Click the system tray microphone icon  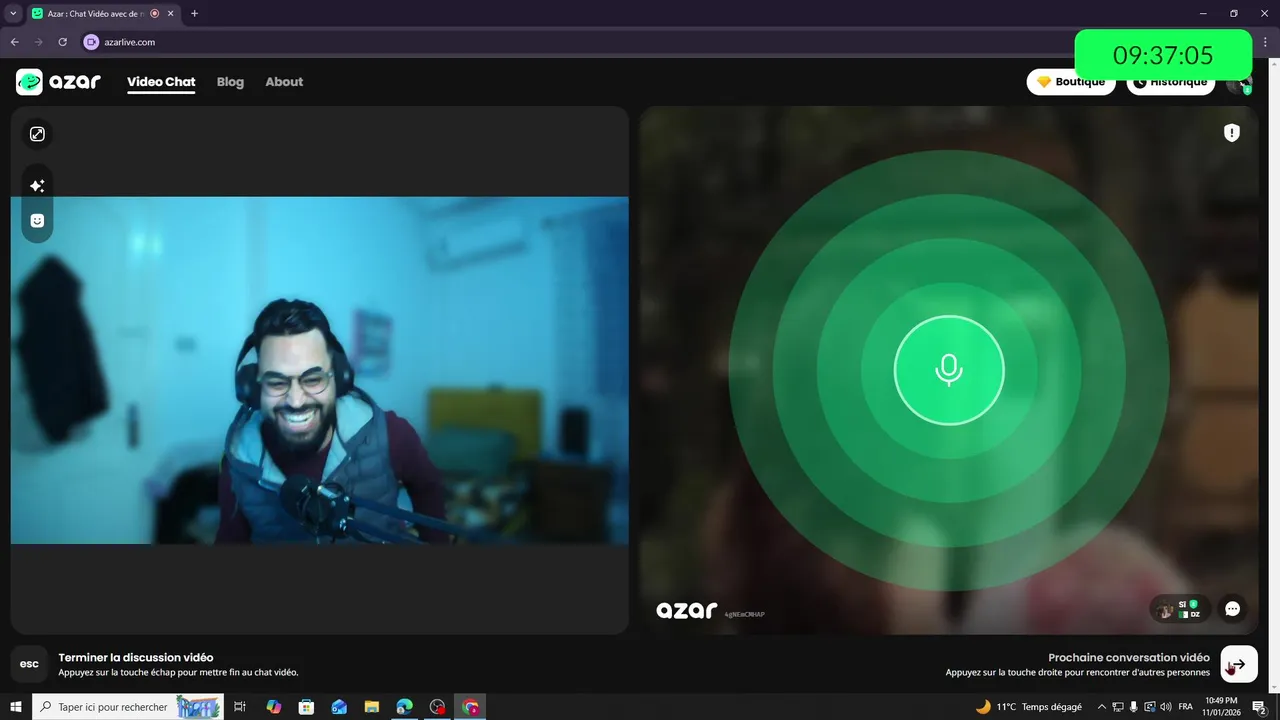(1133, 707)
